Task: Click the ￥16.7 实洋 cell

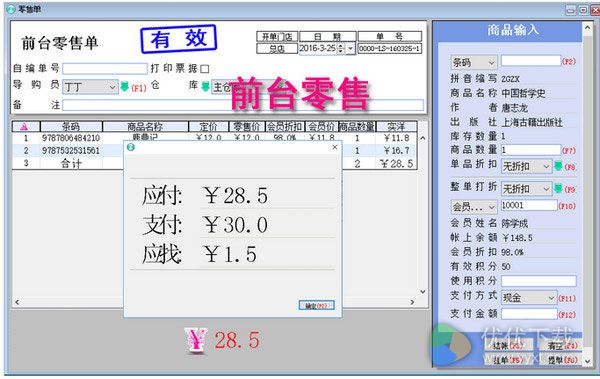Action: [x=397, y=150]
